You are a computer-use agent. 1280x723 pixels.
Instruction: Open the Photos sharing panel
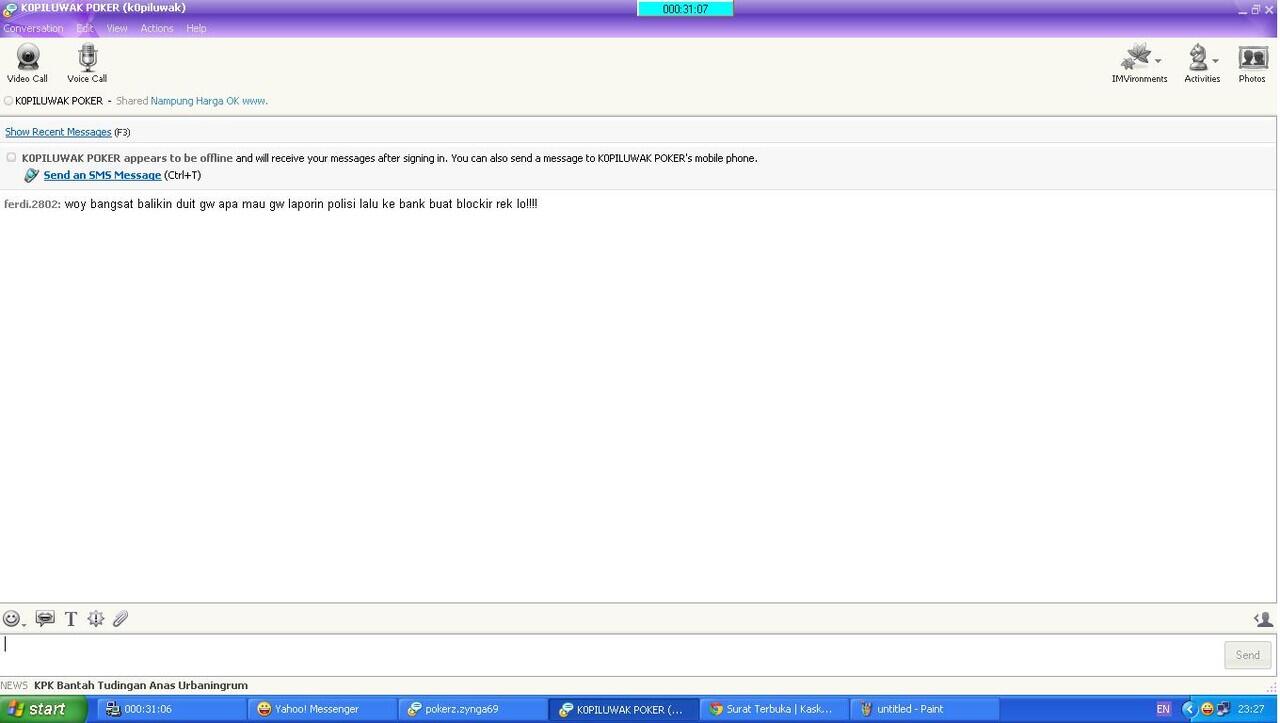[x=1252, y=63]
